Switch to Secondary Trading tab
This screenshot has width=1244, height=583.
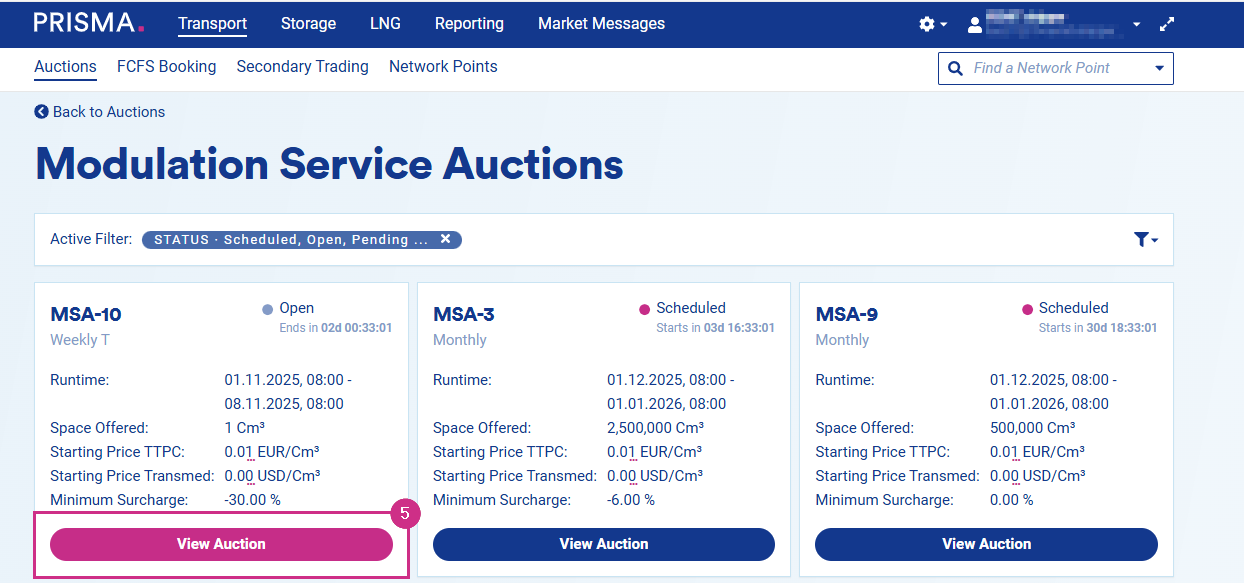pos(302,67)
